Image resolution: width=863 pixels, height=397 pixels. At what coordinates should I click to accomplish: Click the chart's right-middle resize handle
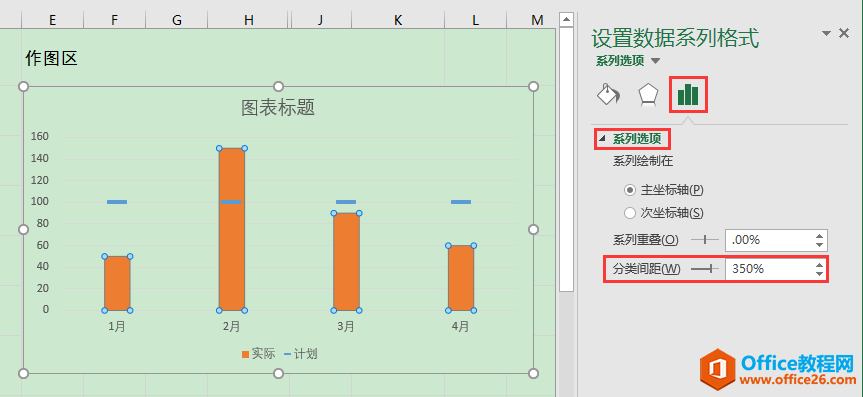(x=533, y=229)
